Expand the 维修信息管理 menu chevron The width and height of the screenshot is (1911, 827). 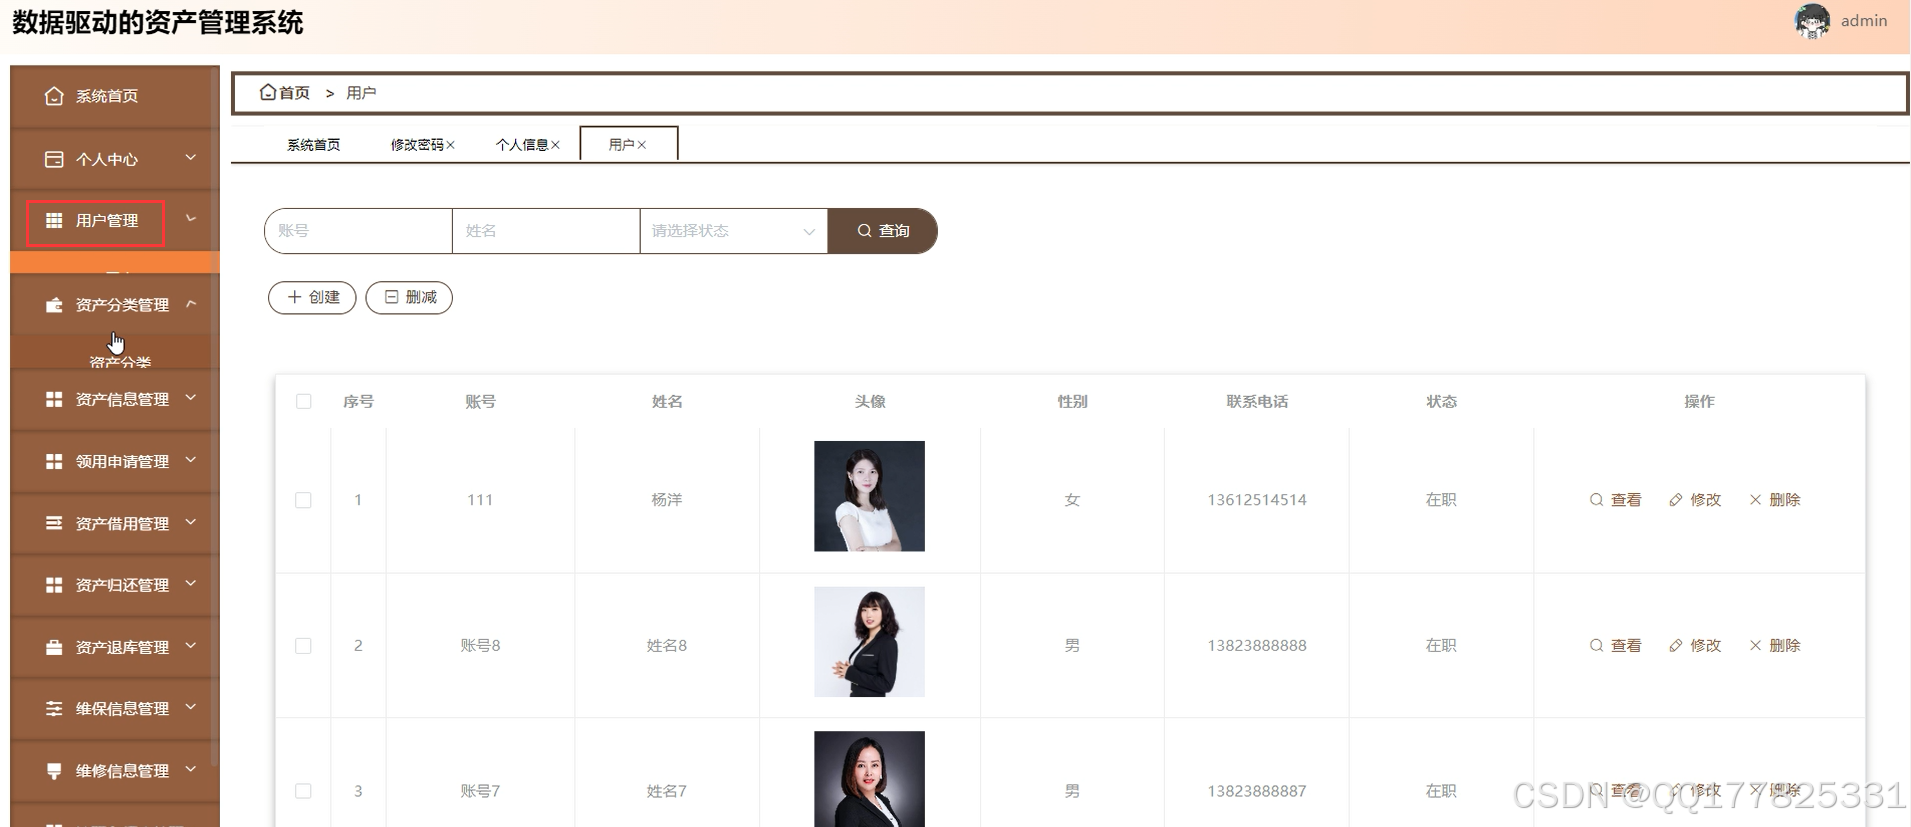(x=191, y=769)
